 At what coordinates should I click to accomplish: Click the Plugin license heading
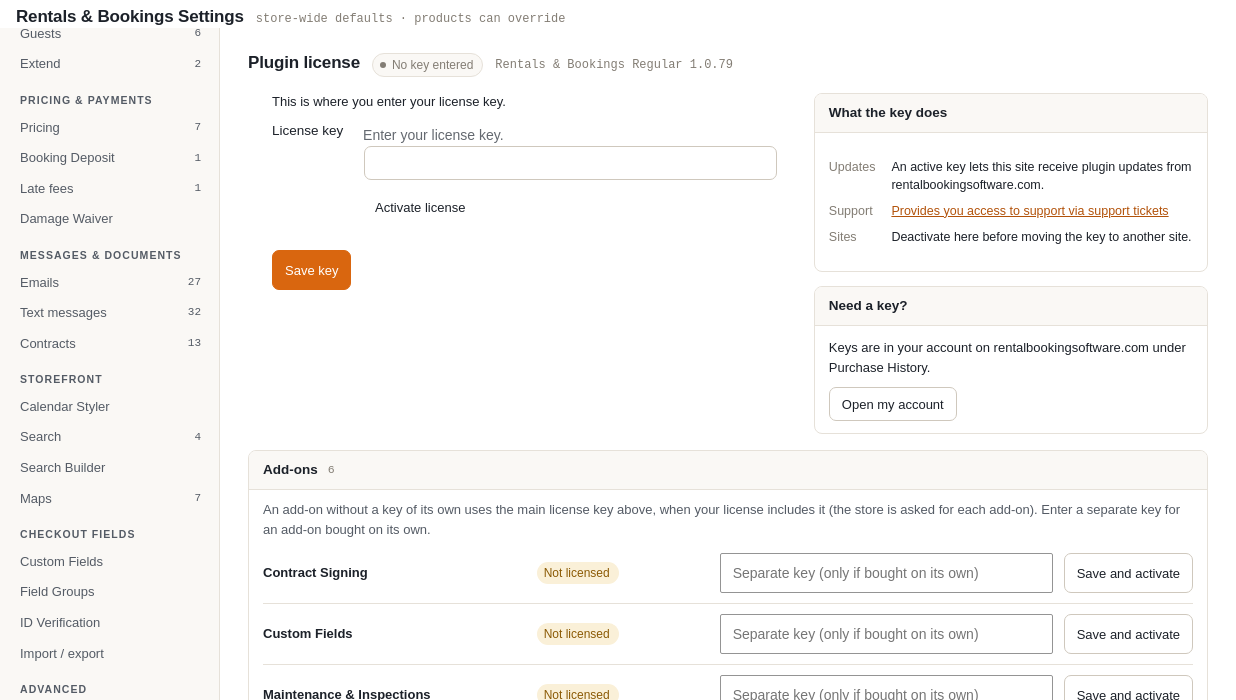point(304,63)
